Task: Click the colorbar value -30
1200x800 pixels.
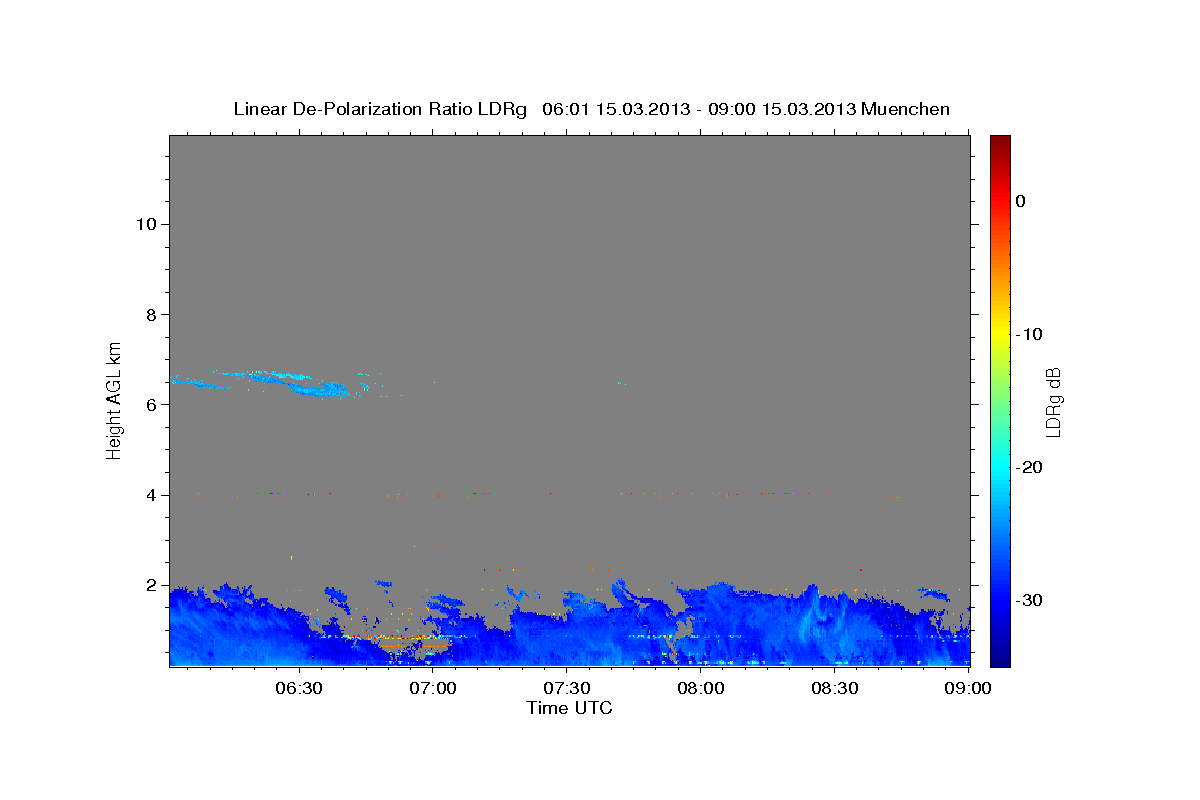Action: click(x=1030, y=600)
